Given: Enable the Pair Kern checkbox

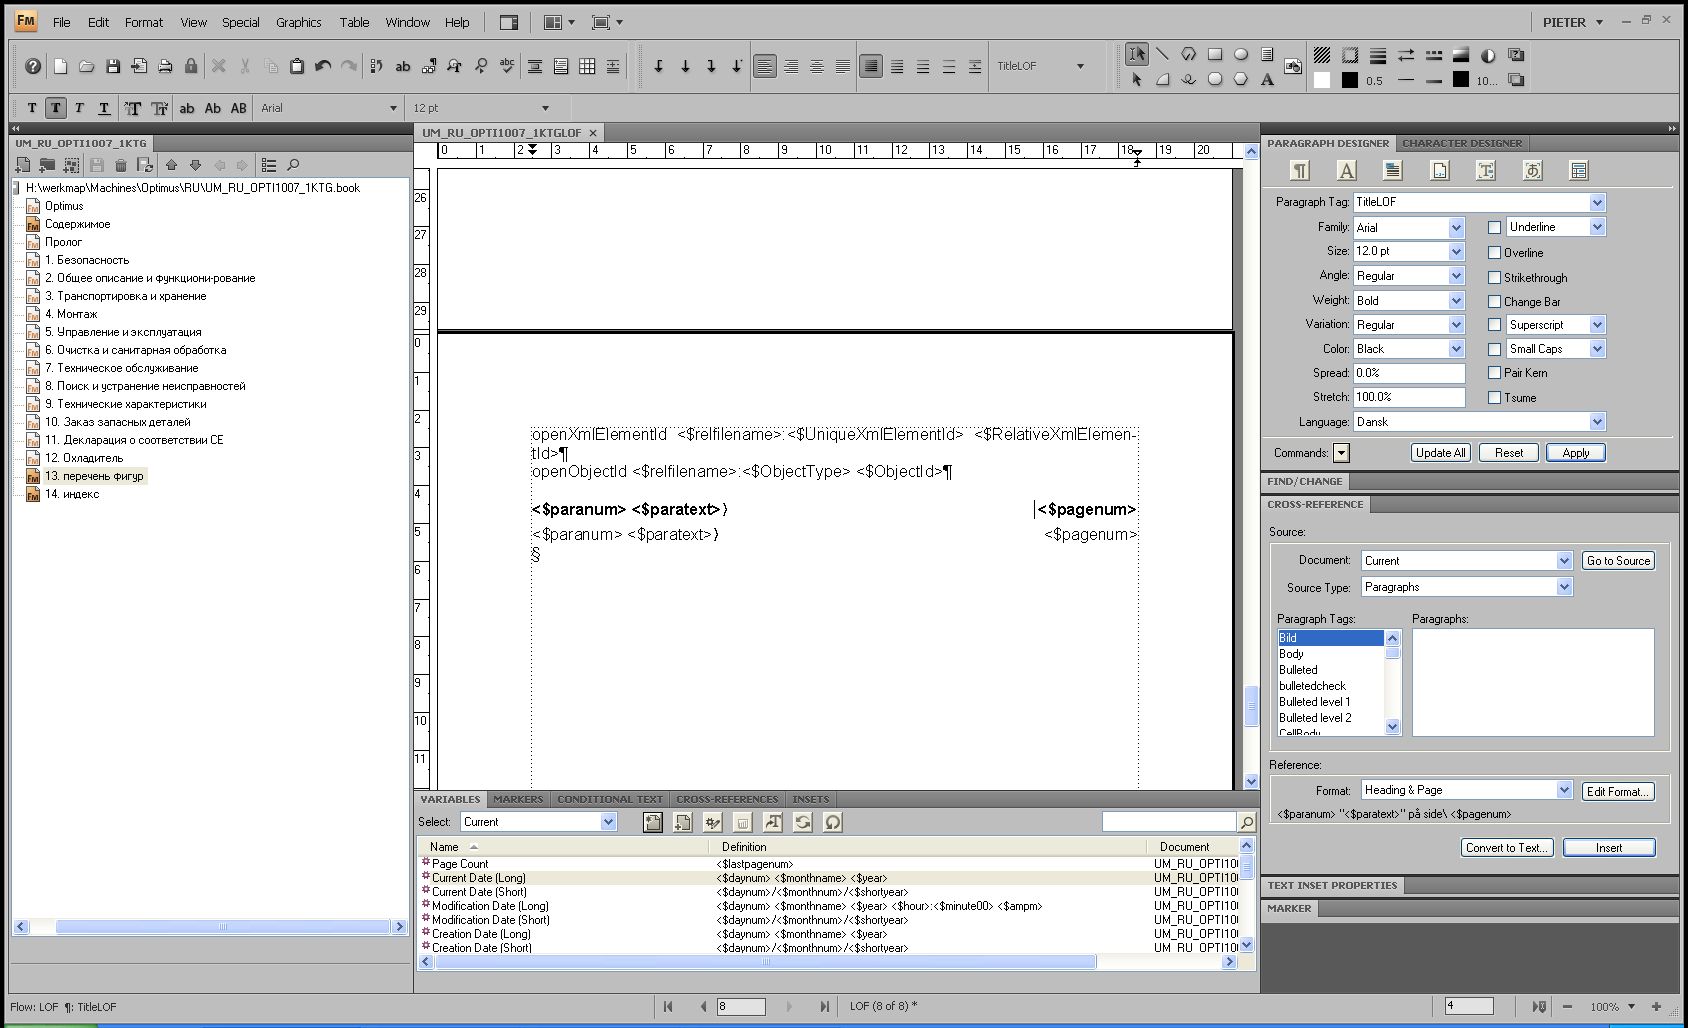Looking at the screenshot, I should [x=1494, y=373].
